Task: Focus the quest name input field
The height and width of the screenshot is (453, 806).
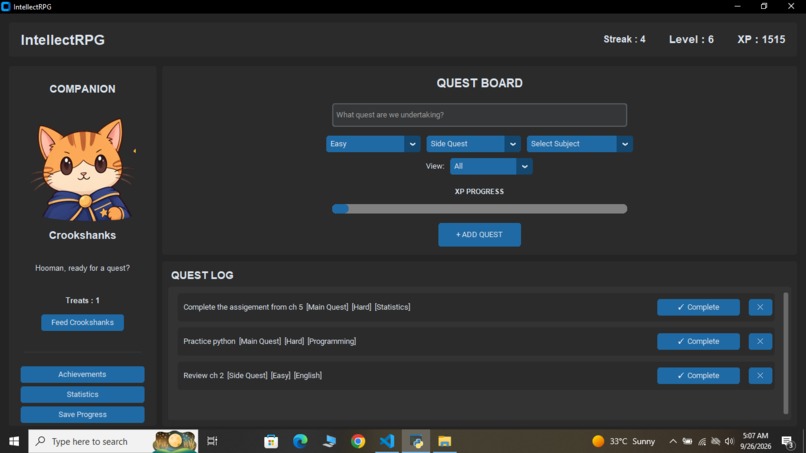Action: (x=479, y=115)
